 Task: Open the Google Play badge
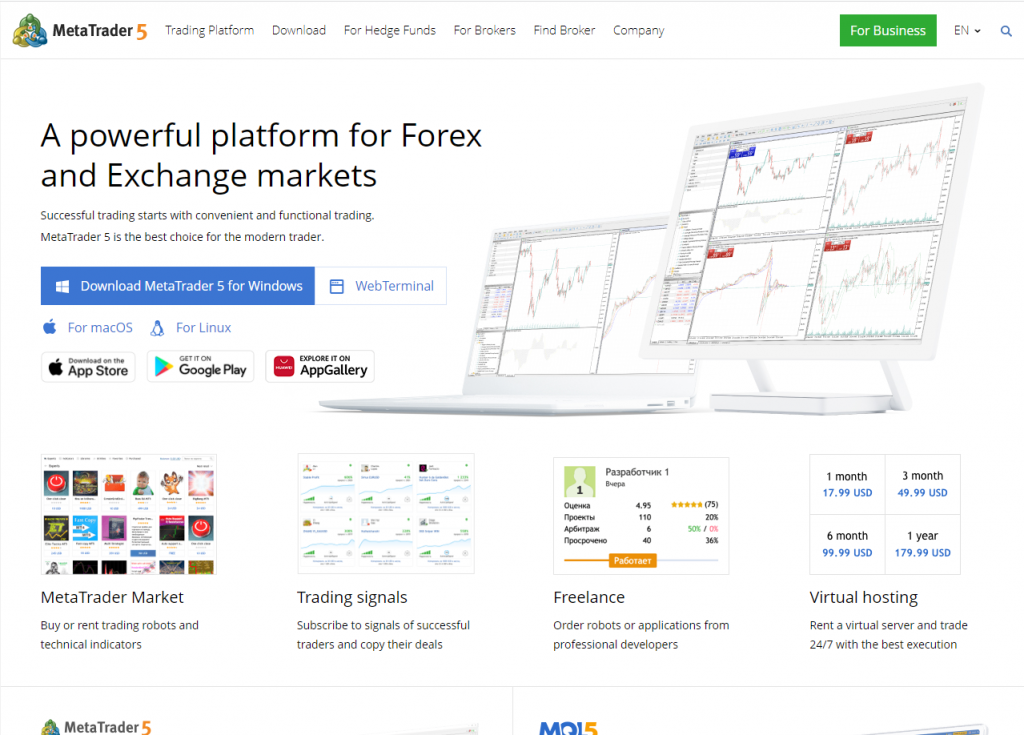(x=200, y=367)
